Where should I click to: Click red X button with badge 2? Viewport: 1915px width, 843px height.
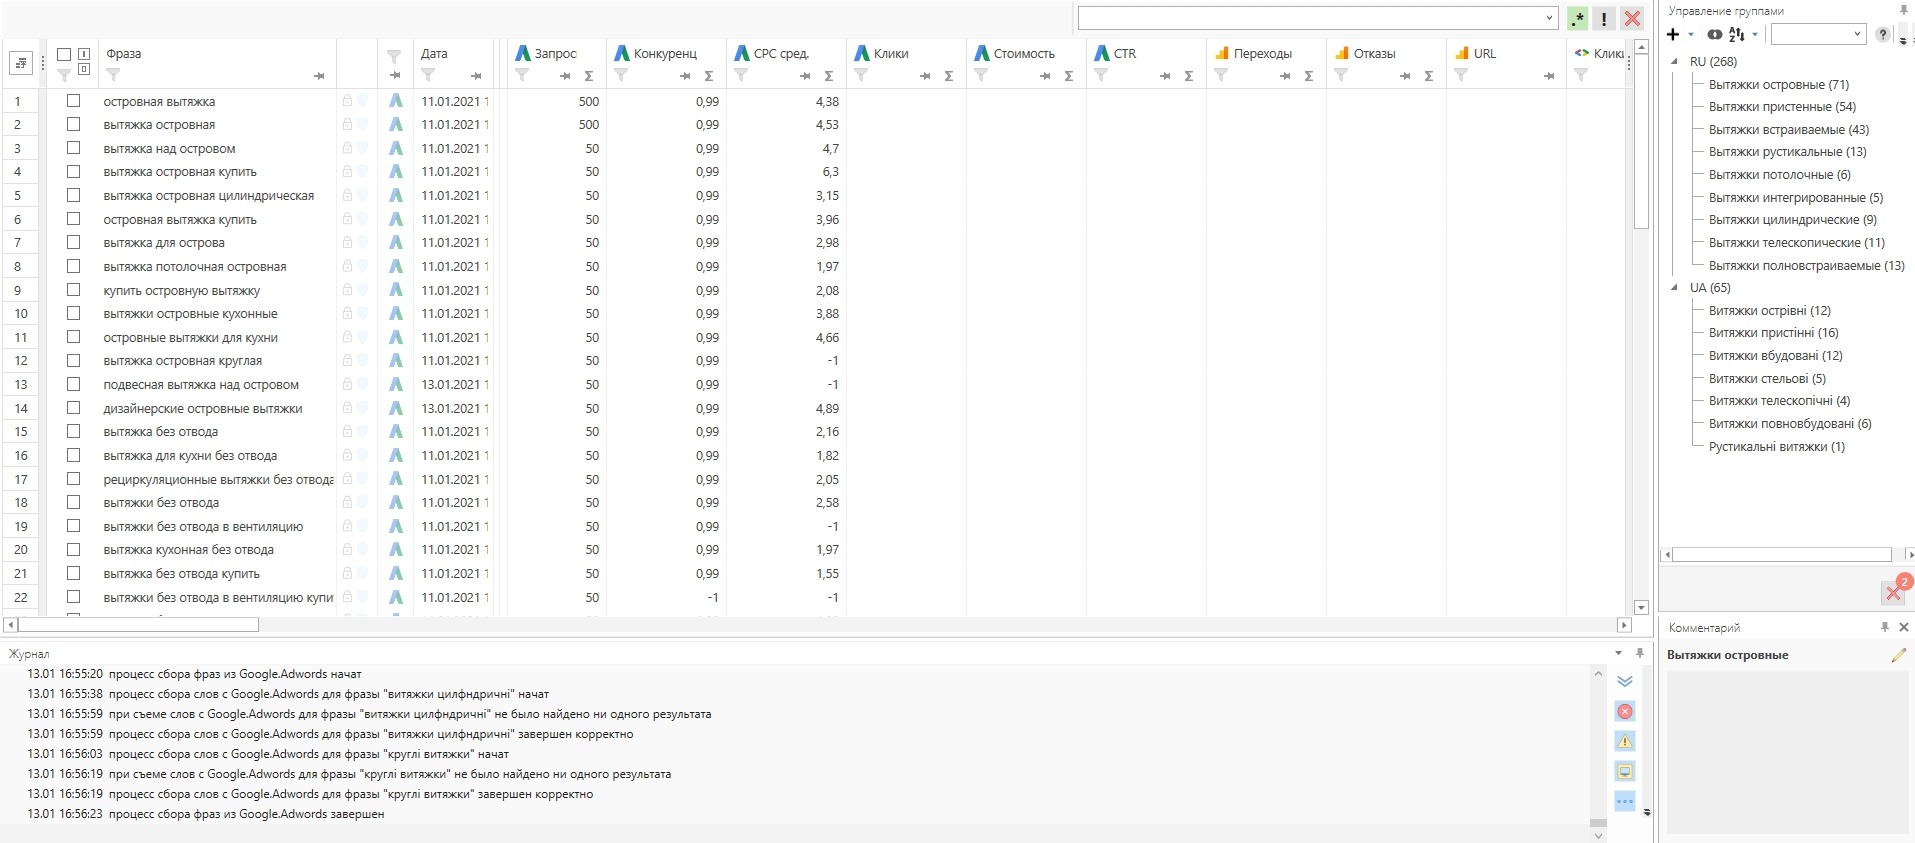pyautogui.click(x=1893, y=592)
